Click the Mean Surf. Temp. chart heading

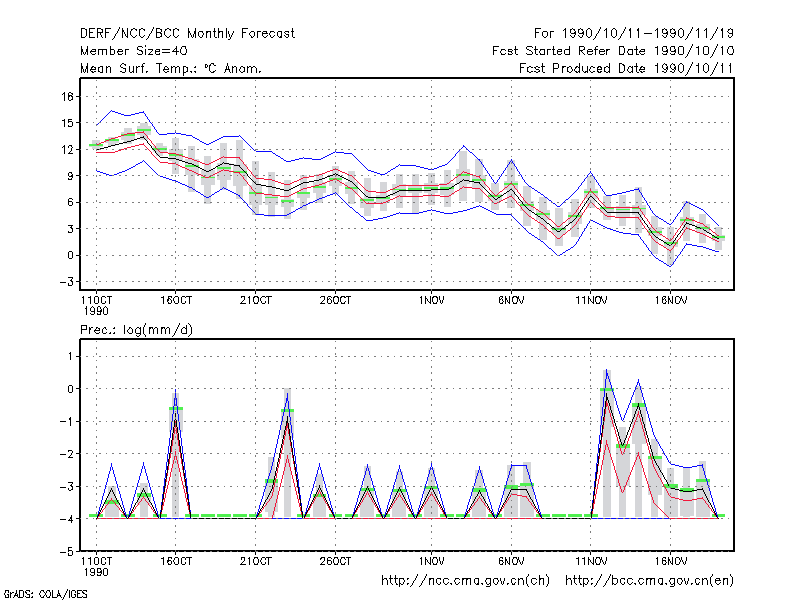point(171,68)
